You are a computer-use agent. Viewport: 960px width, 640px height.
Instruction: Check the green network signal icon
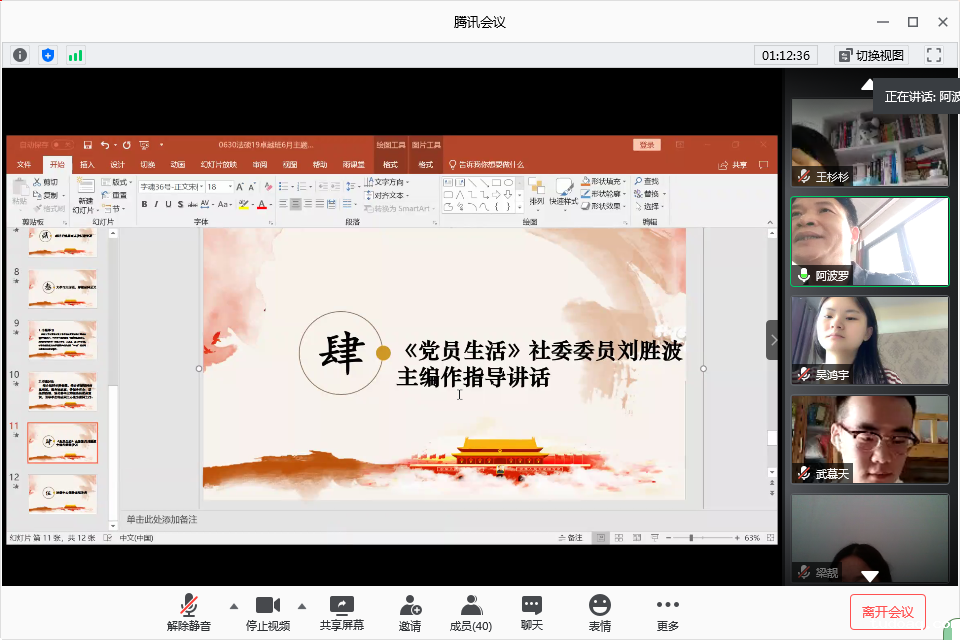click(76, 55)
